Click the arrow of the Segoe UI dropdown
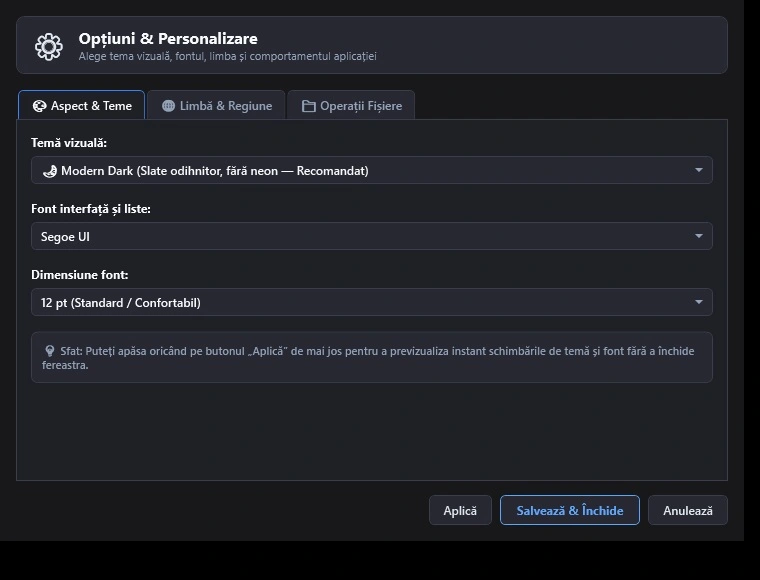 point(698,236)
